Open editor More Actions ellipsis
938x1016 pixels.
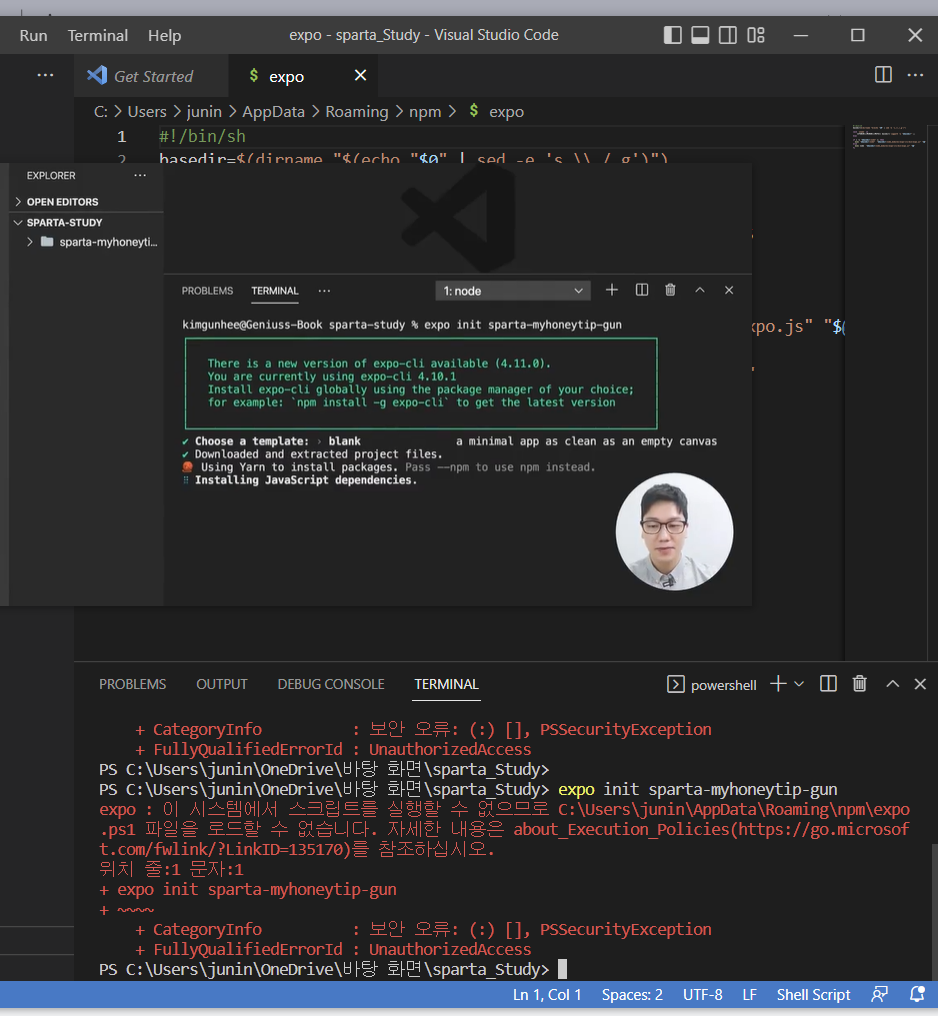pyautogui.click(x=915, y=75)
